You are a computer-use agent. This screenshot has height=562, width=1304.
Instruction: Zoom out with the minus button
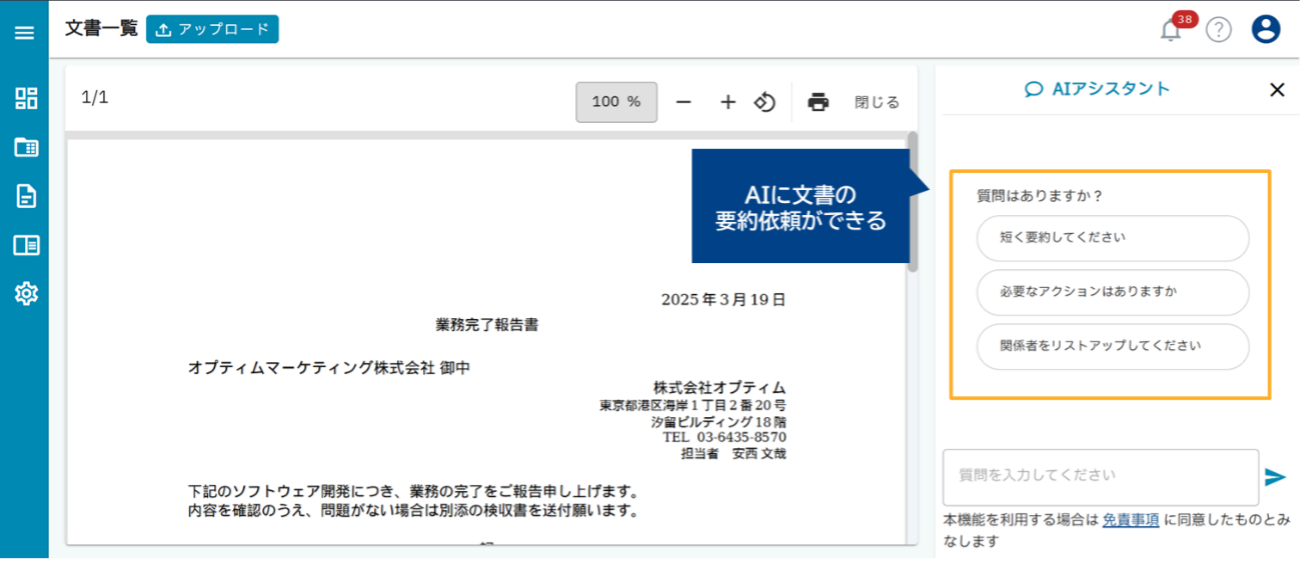click(684, 102)
